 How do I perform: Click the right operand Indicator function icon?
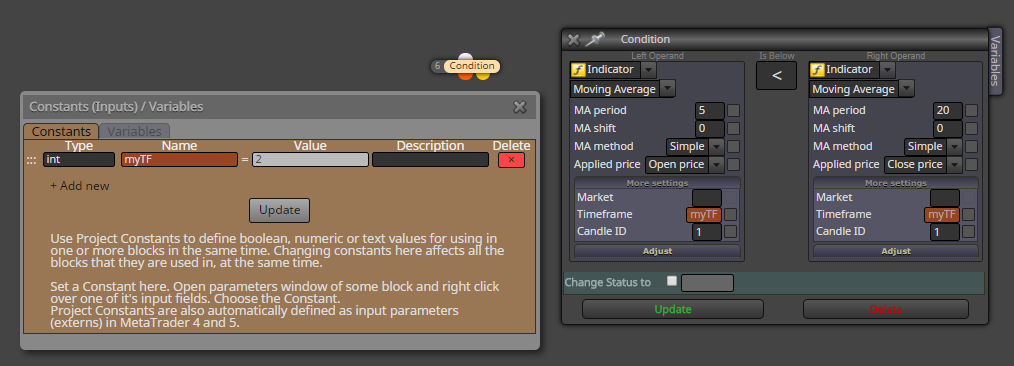coord(817,70)
